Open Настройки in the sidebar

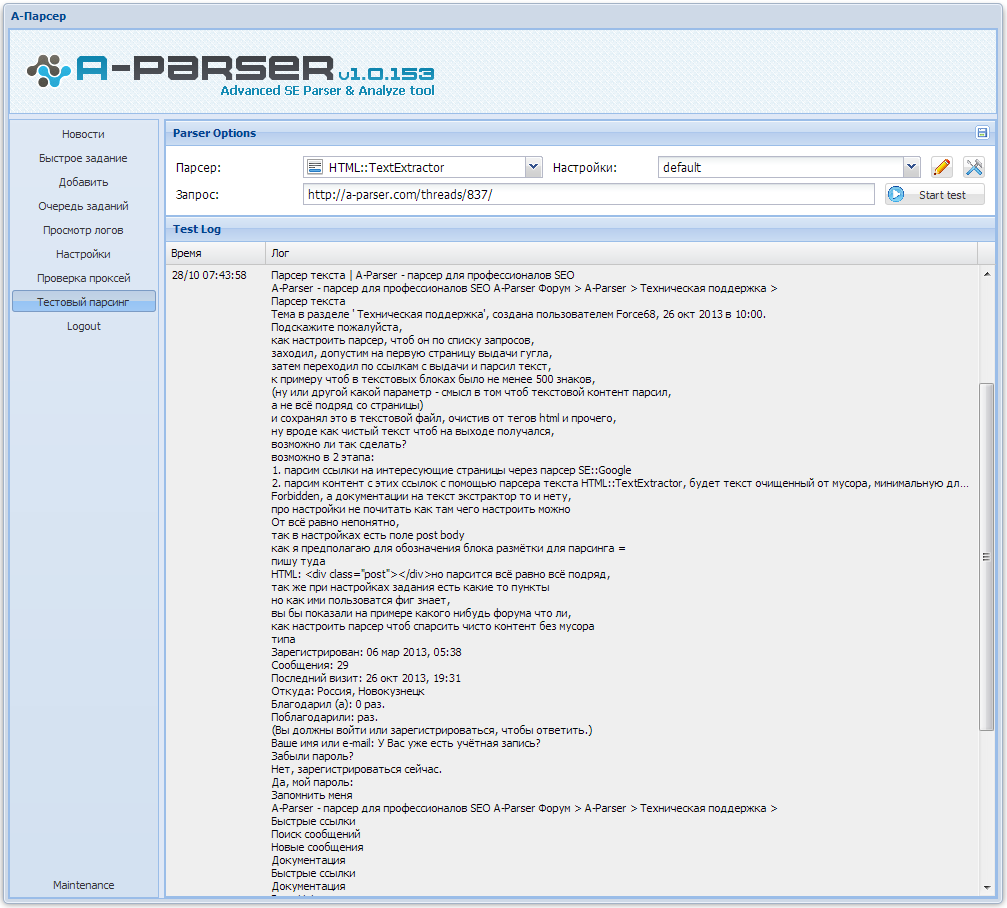83,254
